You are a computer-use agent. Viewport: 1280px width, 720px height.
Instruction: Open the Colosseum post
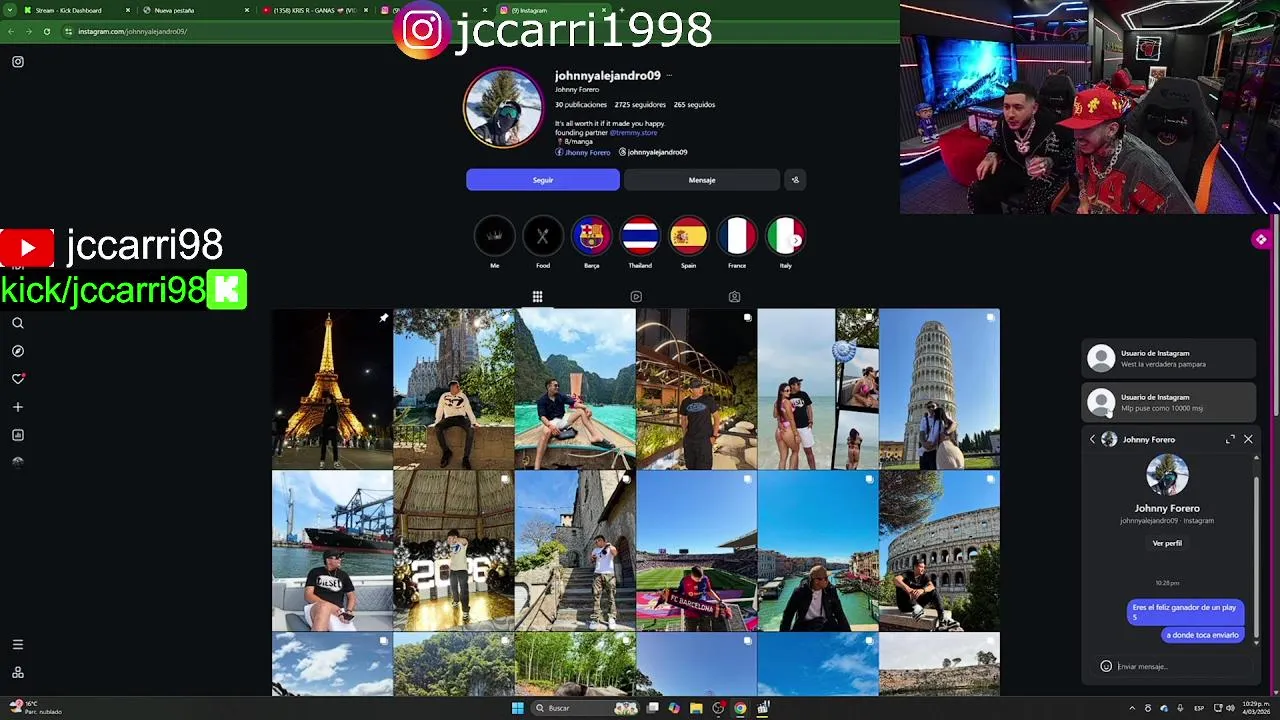point(939,551)
